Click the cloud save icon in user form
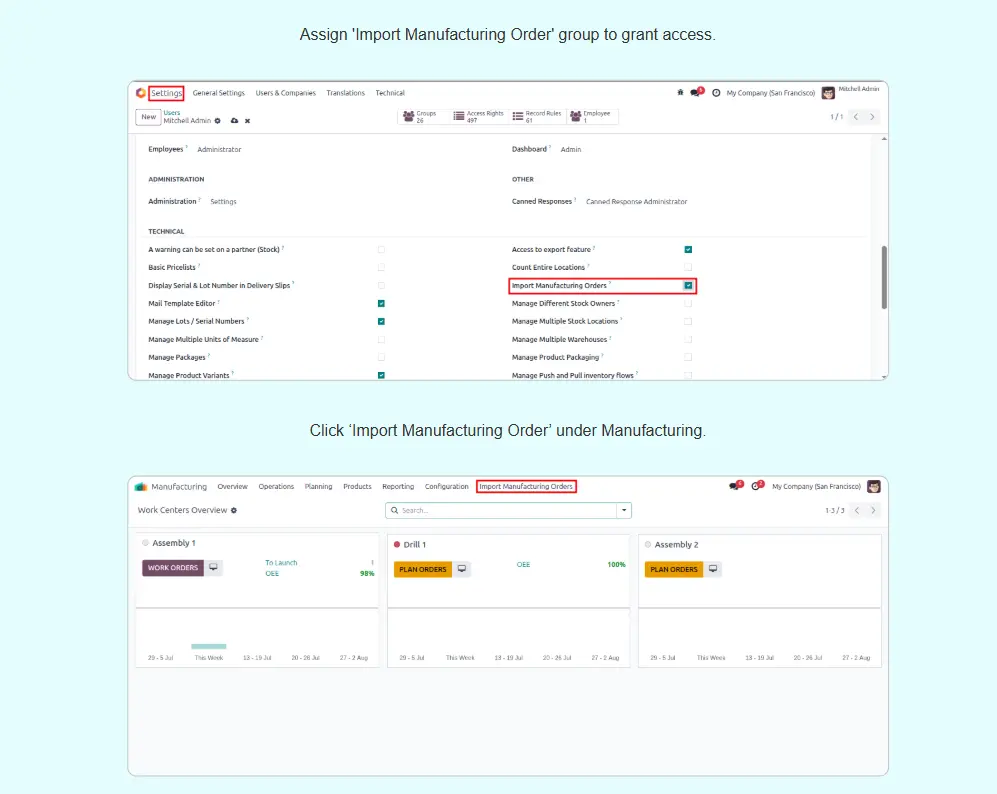Image resolution: width=997 pixels, height=794 pixels. tap(234, 120)
